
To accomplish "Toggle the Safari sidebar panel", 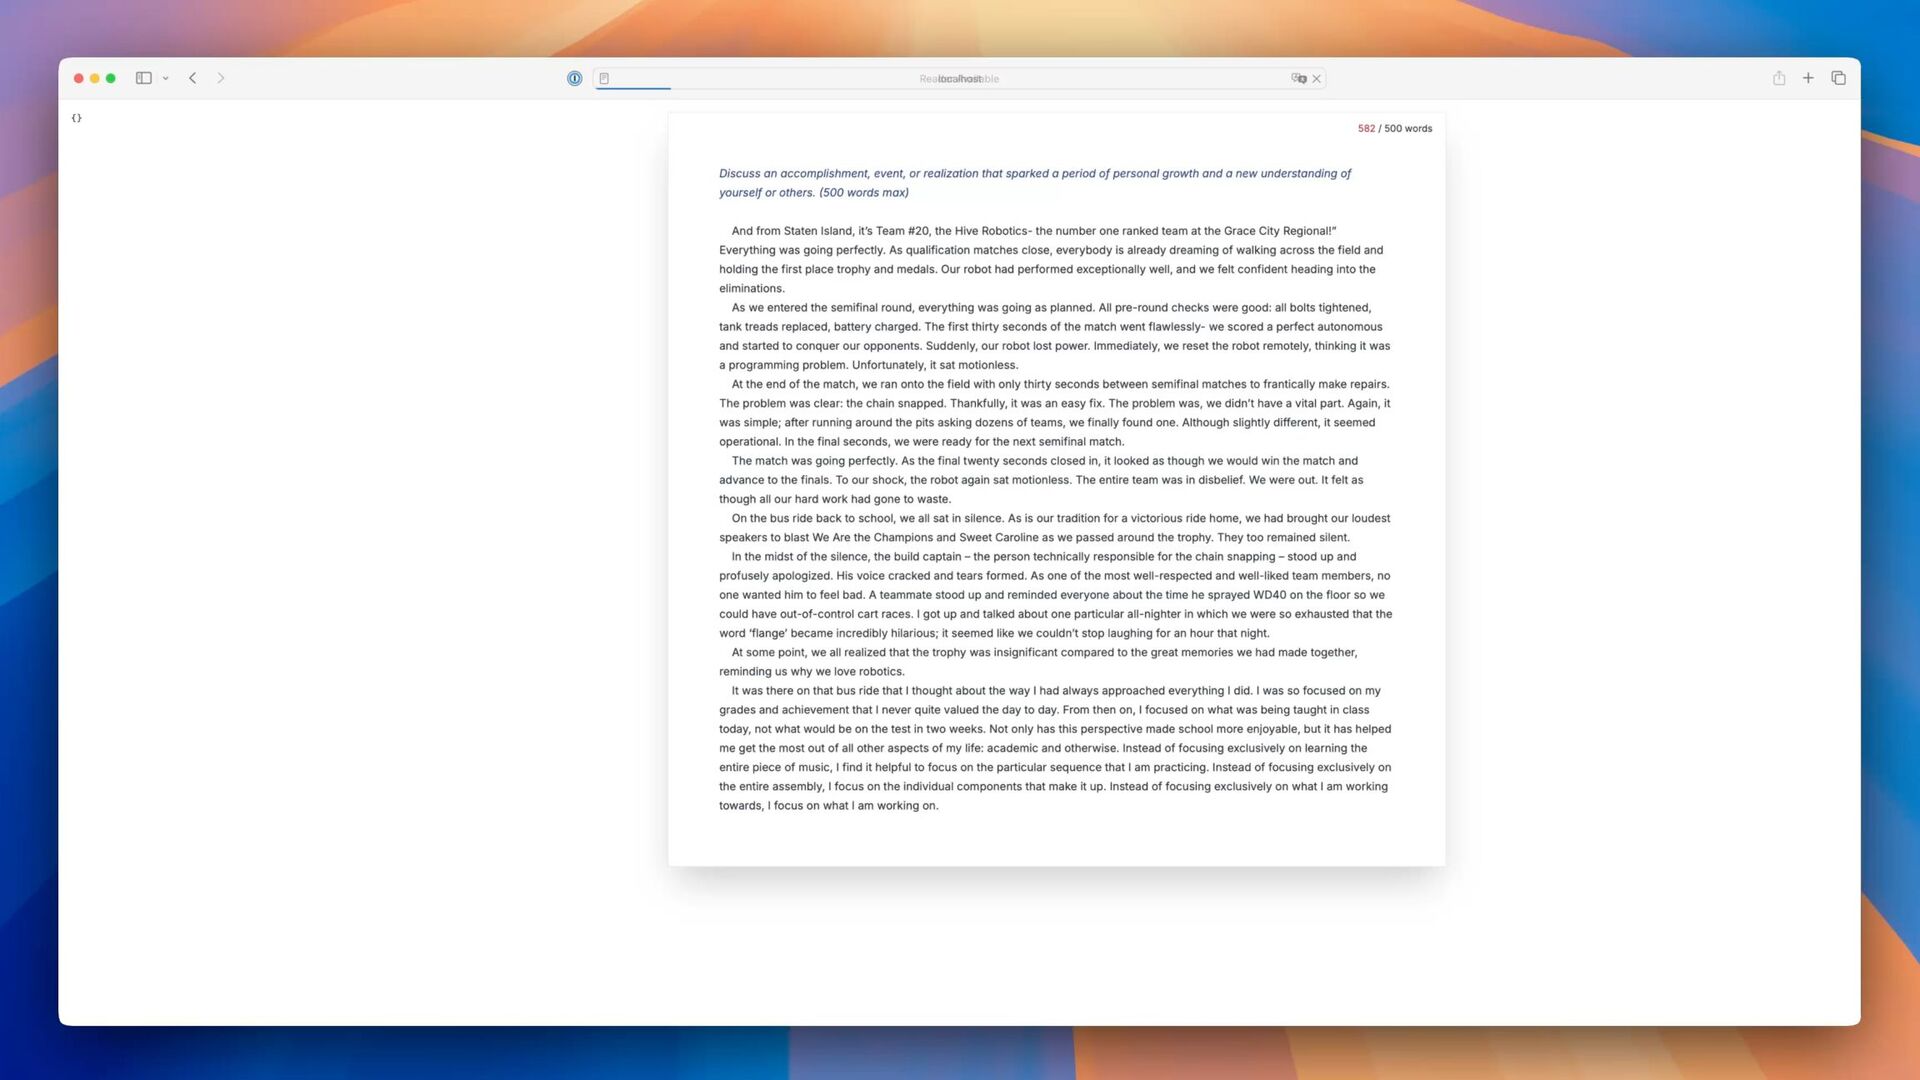I will coord(143,78).
